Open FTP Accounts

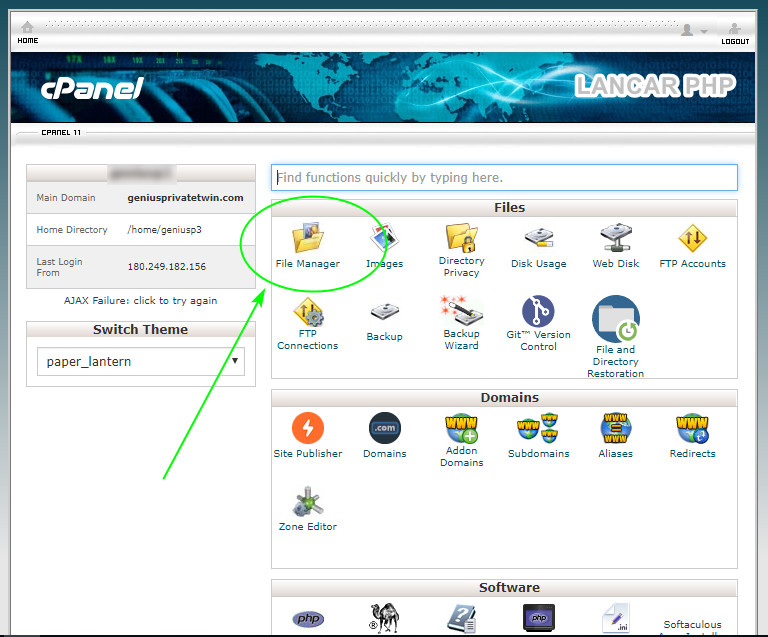[x=693, y=245]
